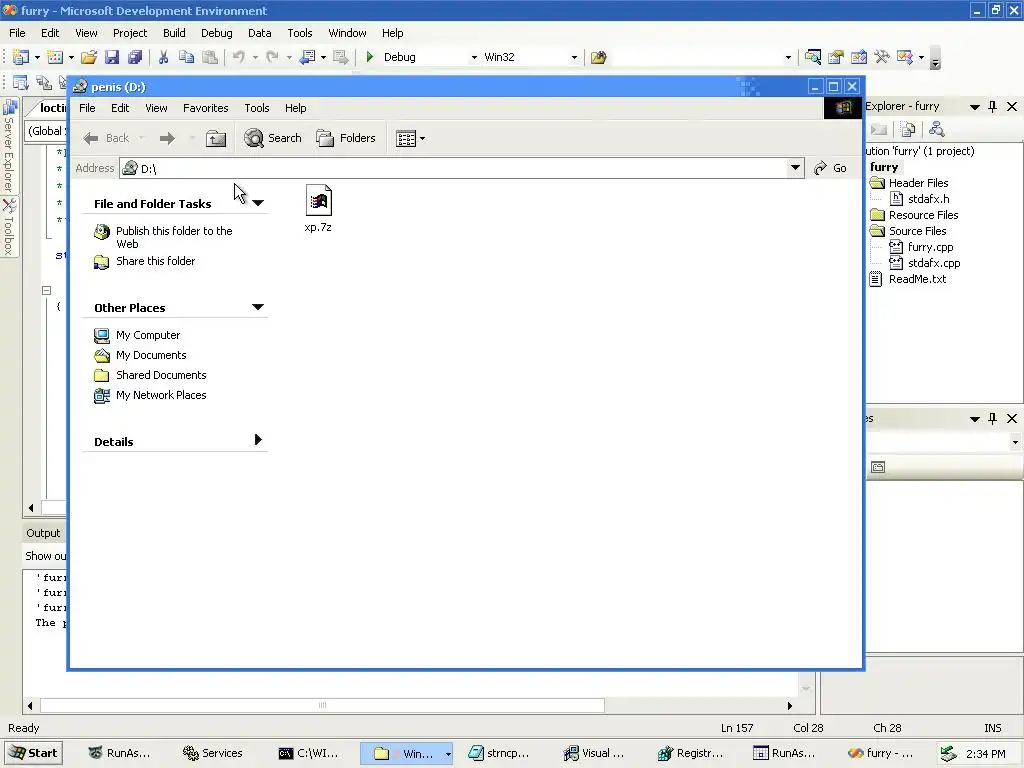Publish this folder to the Web

pos(174,237)
